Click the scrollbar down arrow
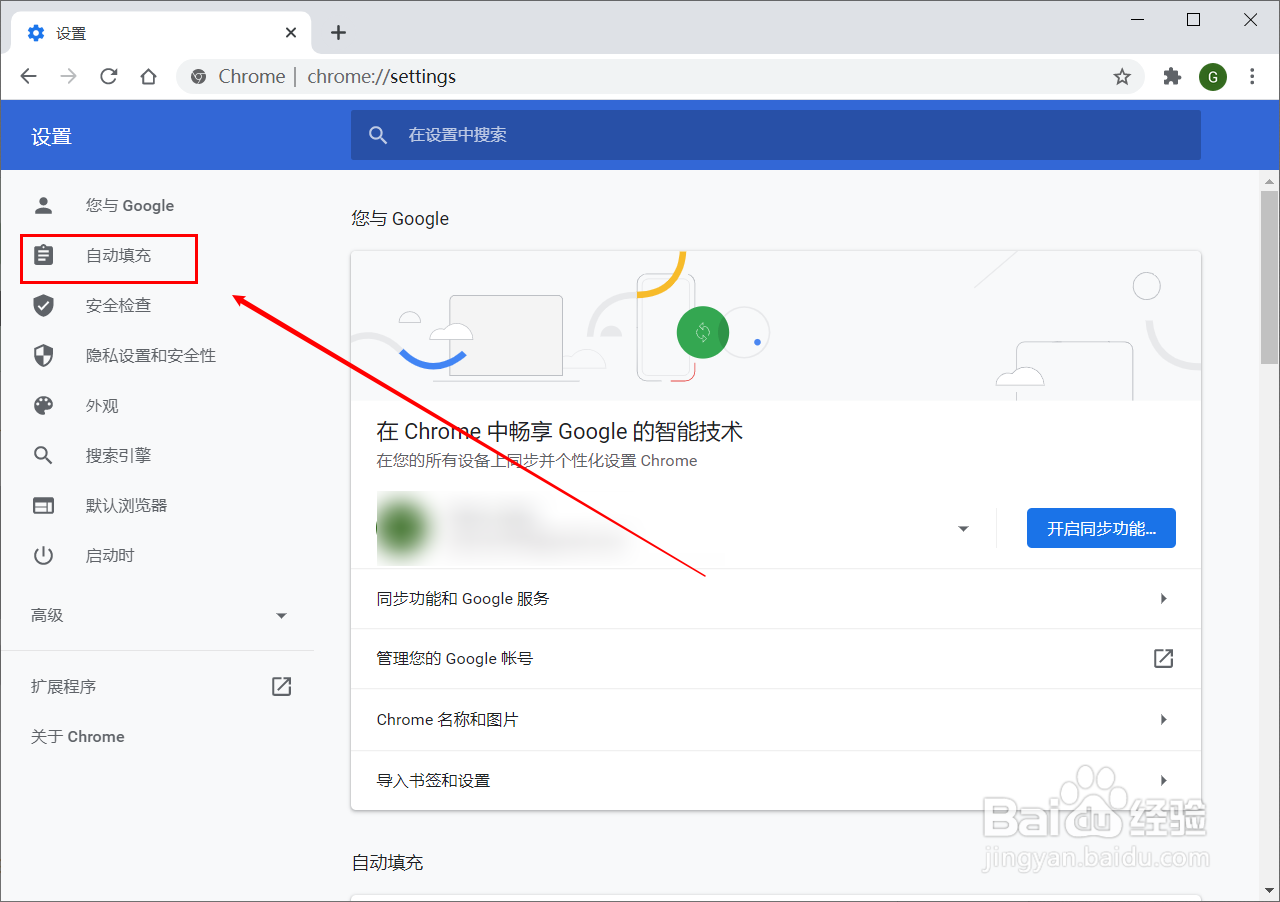Viewport: 1280px width, 902px height. (1270, 891)
